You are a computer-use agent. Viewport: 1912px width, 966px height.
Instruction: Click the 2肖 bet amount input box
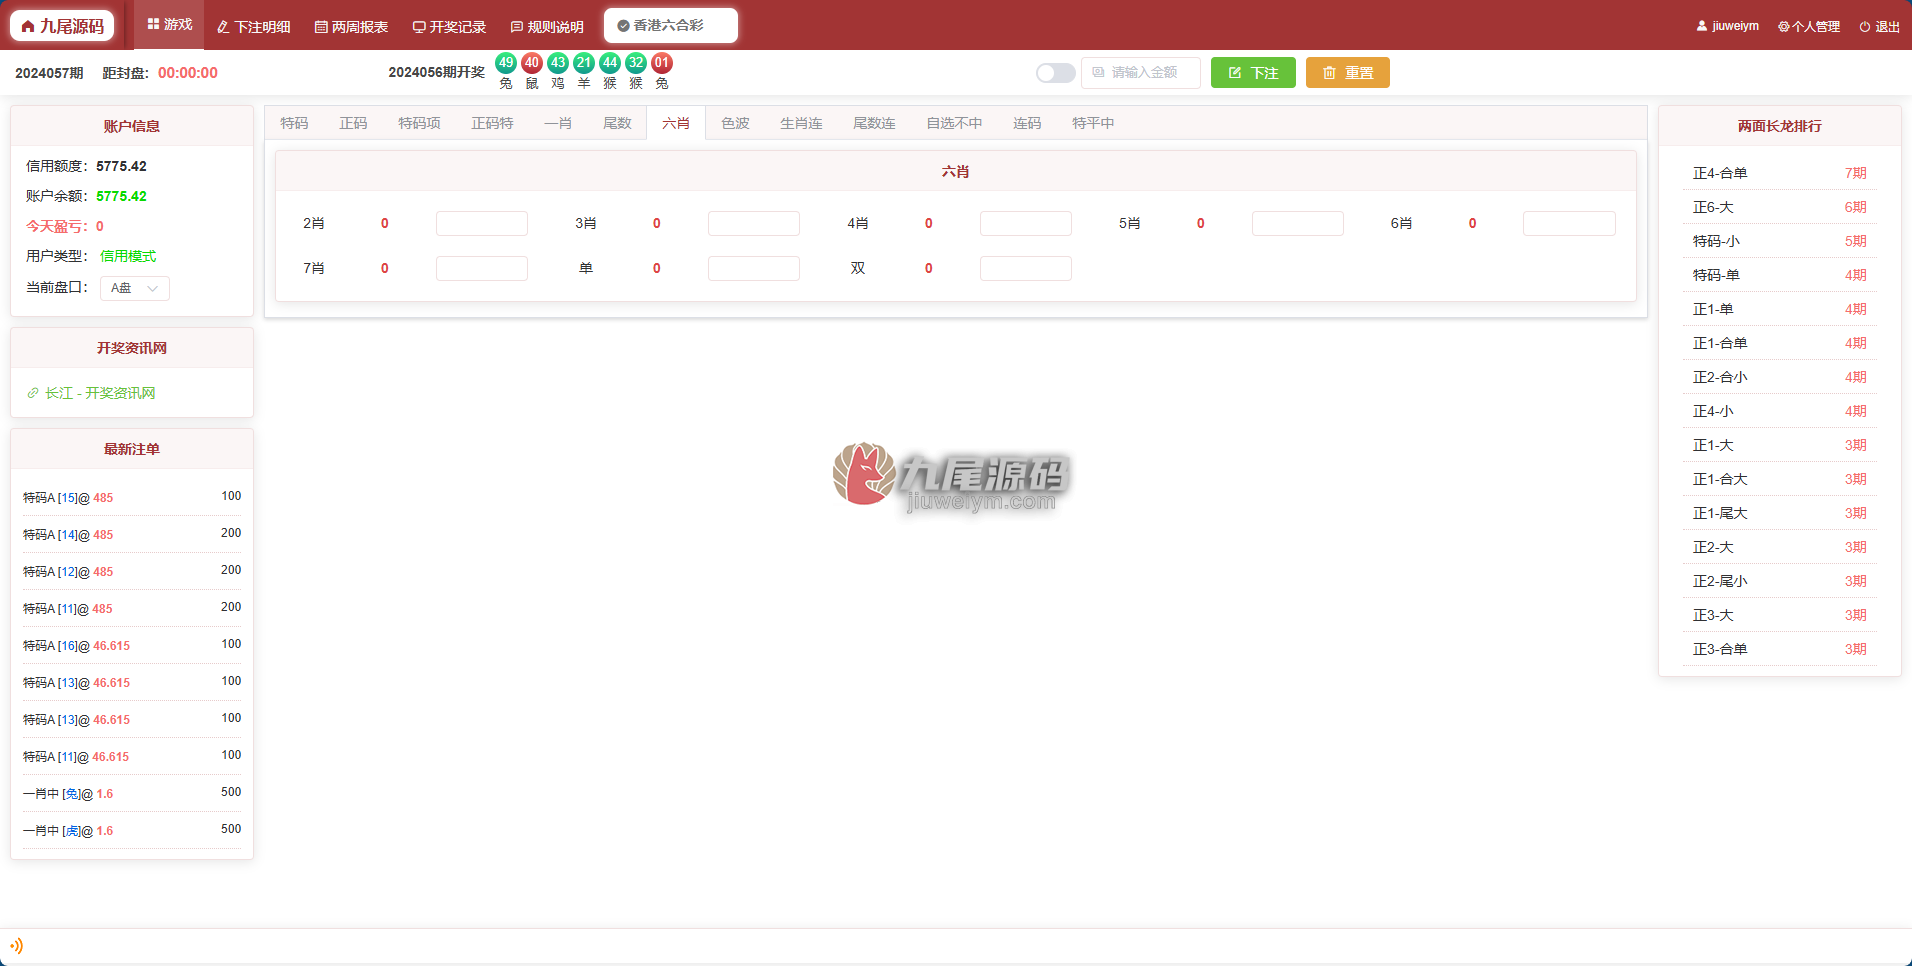pos(482,223)
